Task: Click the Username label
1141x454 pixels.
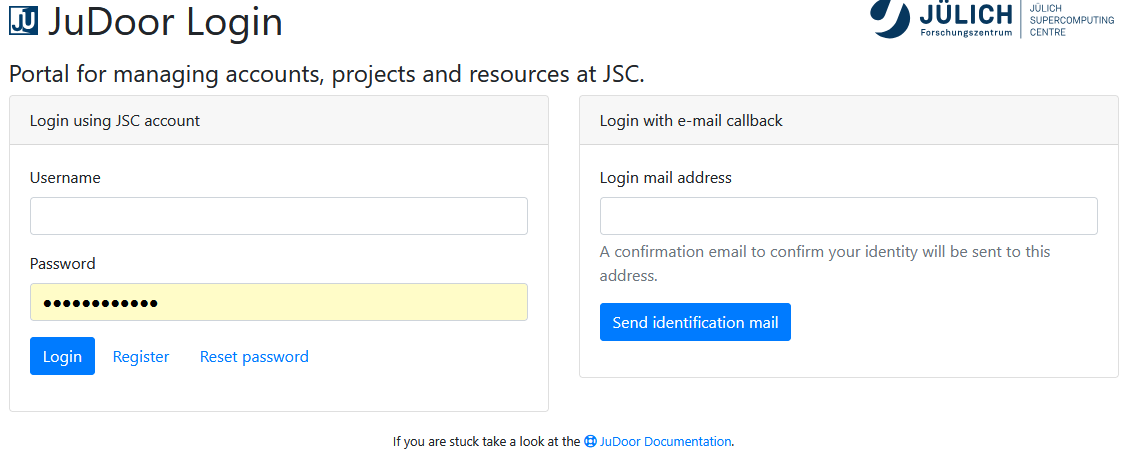Action: [65, 178]
